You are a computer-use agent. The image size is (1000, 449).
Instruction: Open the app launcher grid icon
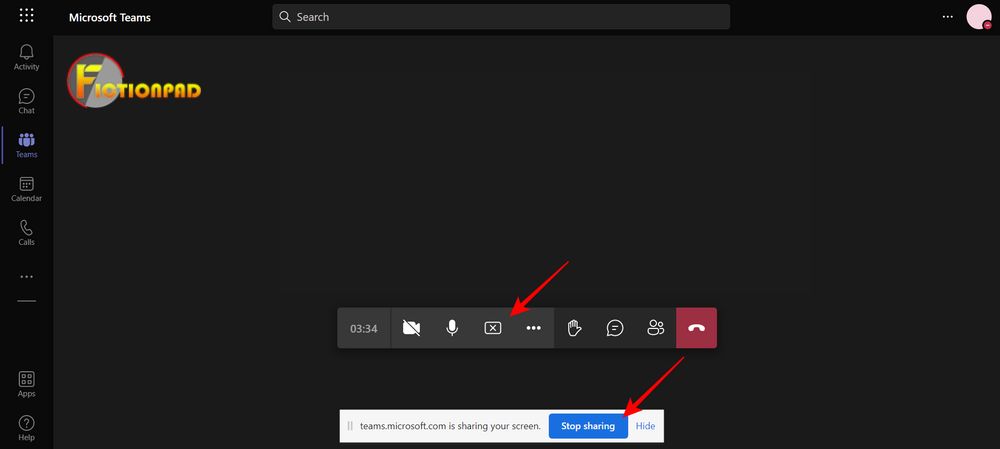pyautogui.click(x=26, y=16)
